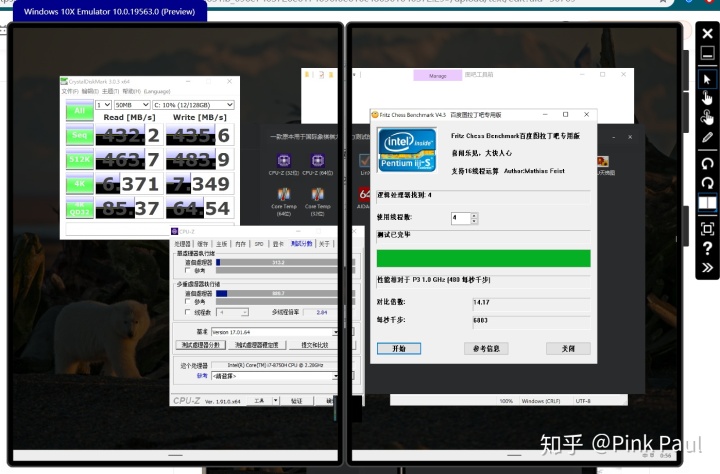Click Start button in Fritz Chess Benchmark

(399, 349)
